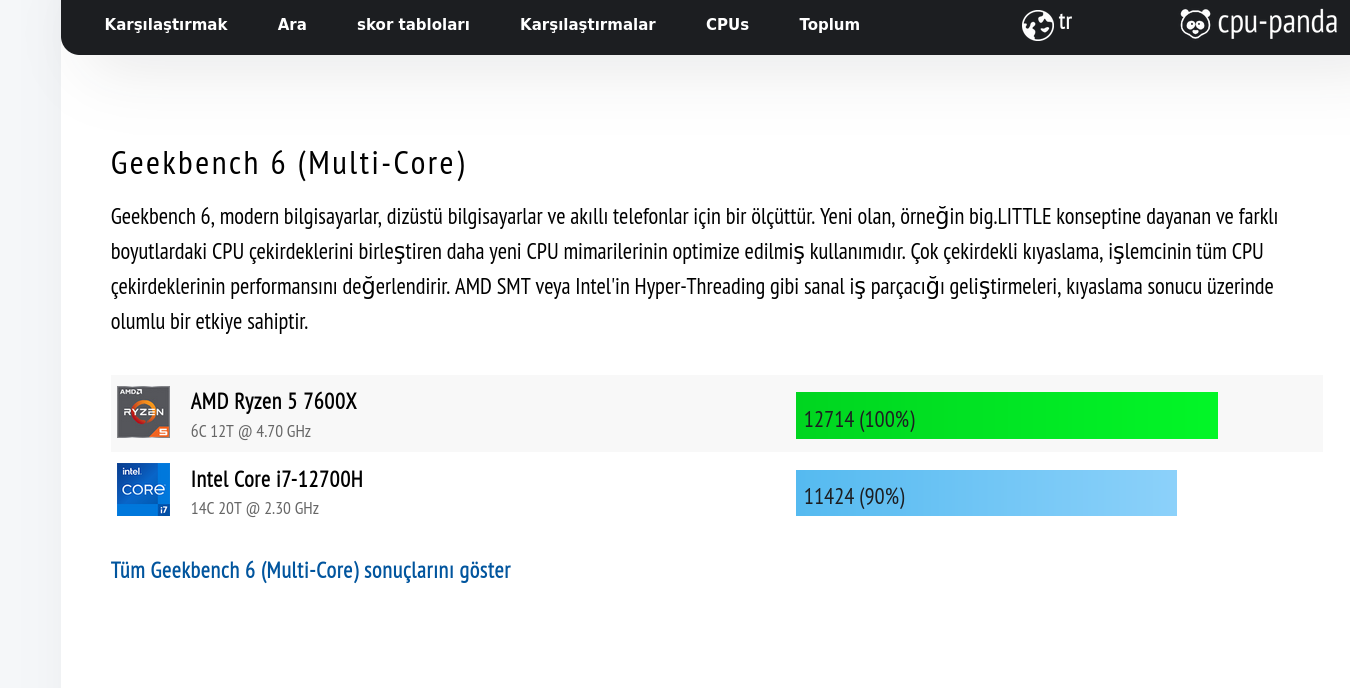Screen dimensions: 1350x688
Task: Open the Karşılaştırmalar navigation item
Action: (x=587, y=25)
